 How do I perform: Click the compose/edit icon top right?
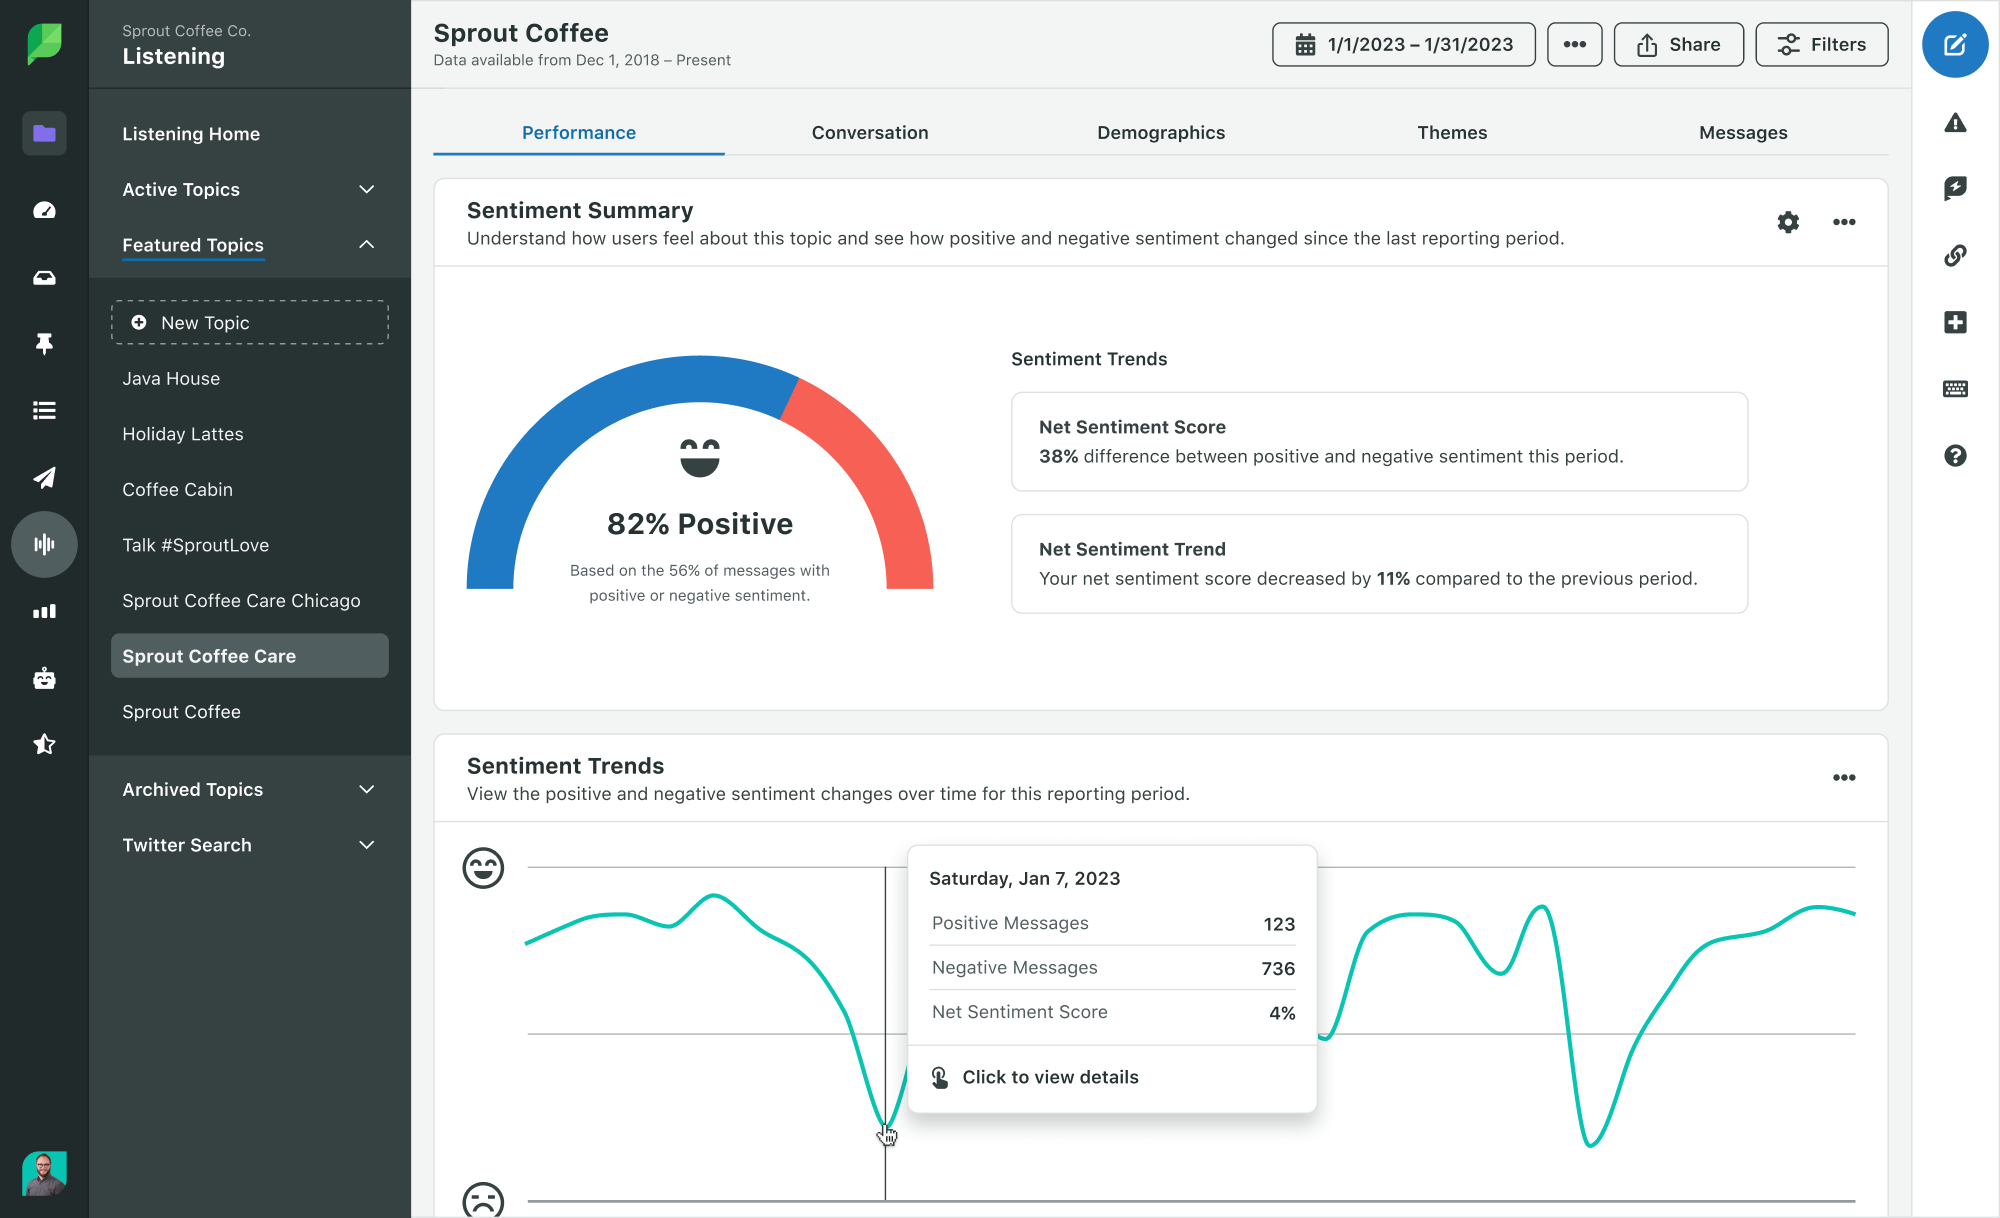(x=1954, y=44)
